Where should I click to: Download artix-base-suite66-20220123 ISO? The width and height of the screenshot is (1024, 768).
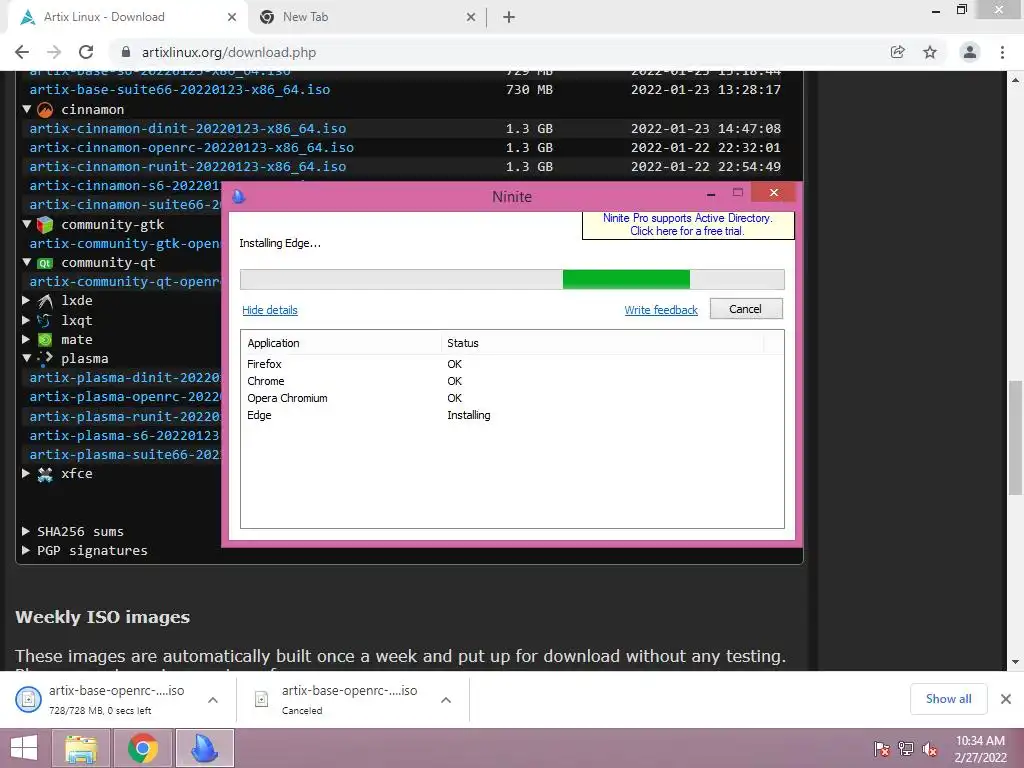(180, 89)
